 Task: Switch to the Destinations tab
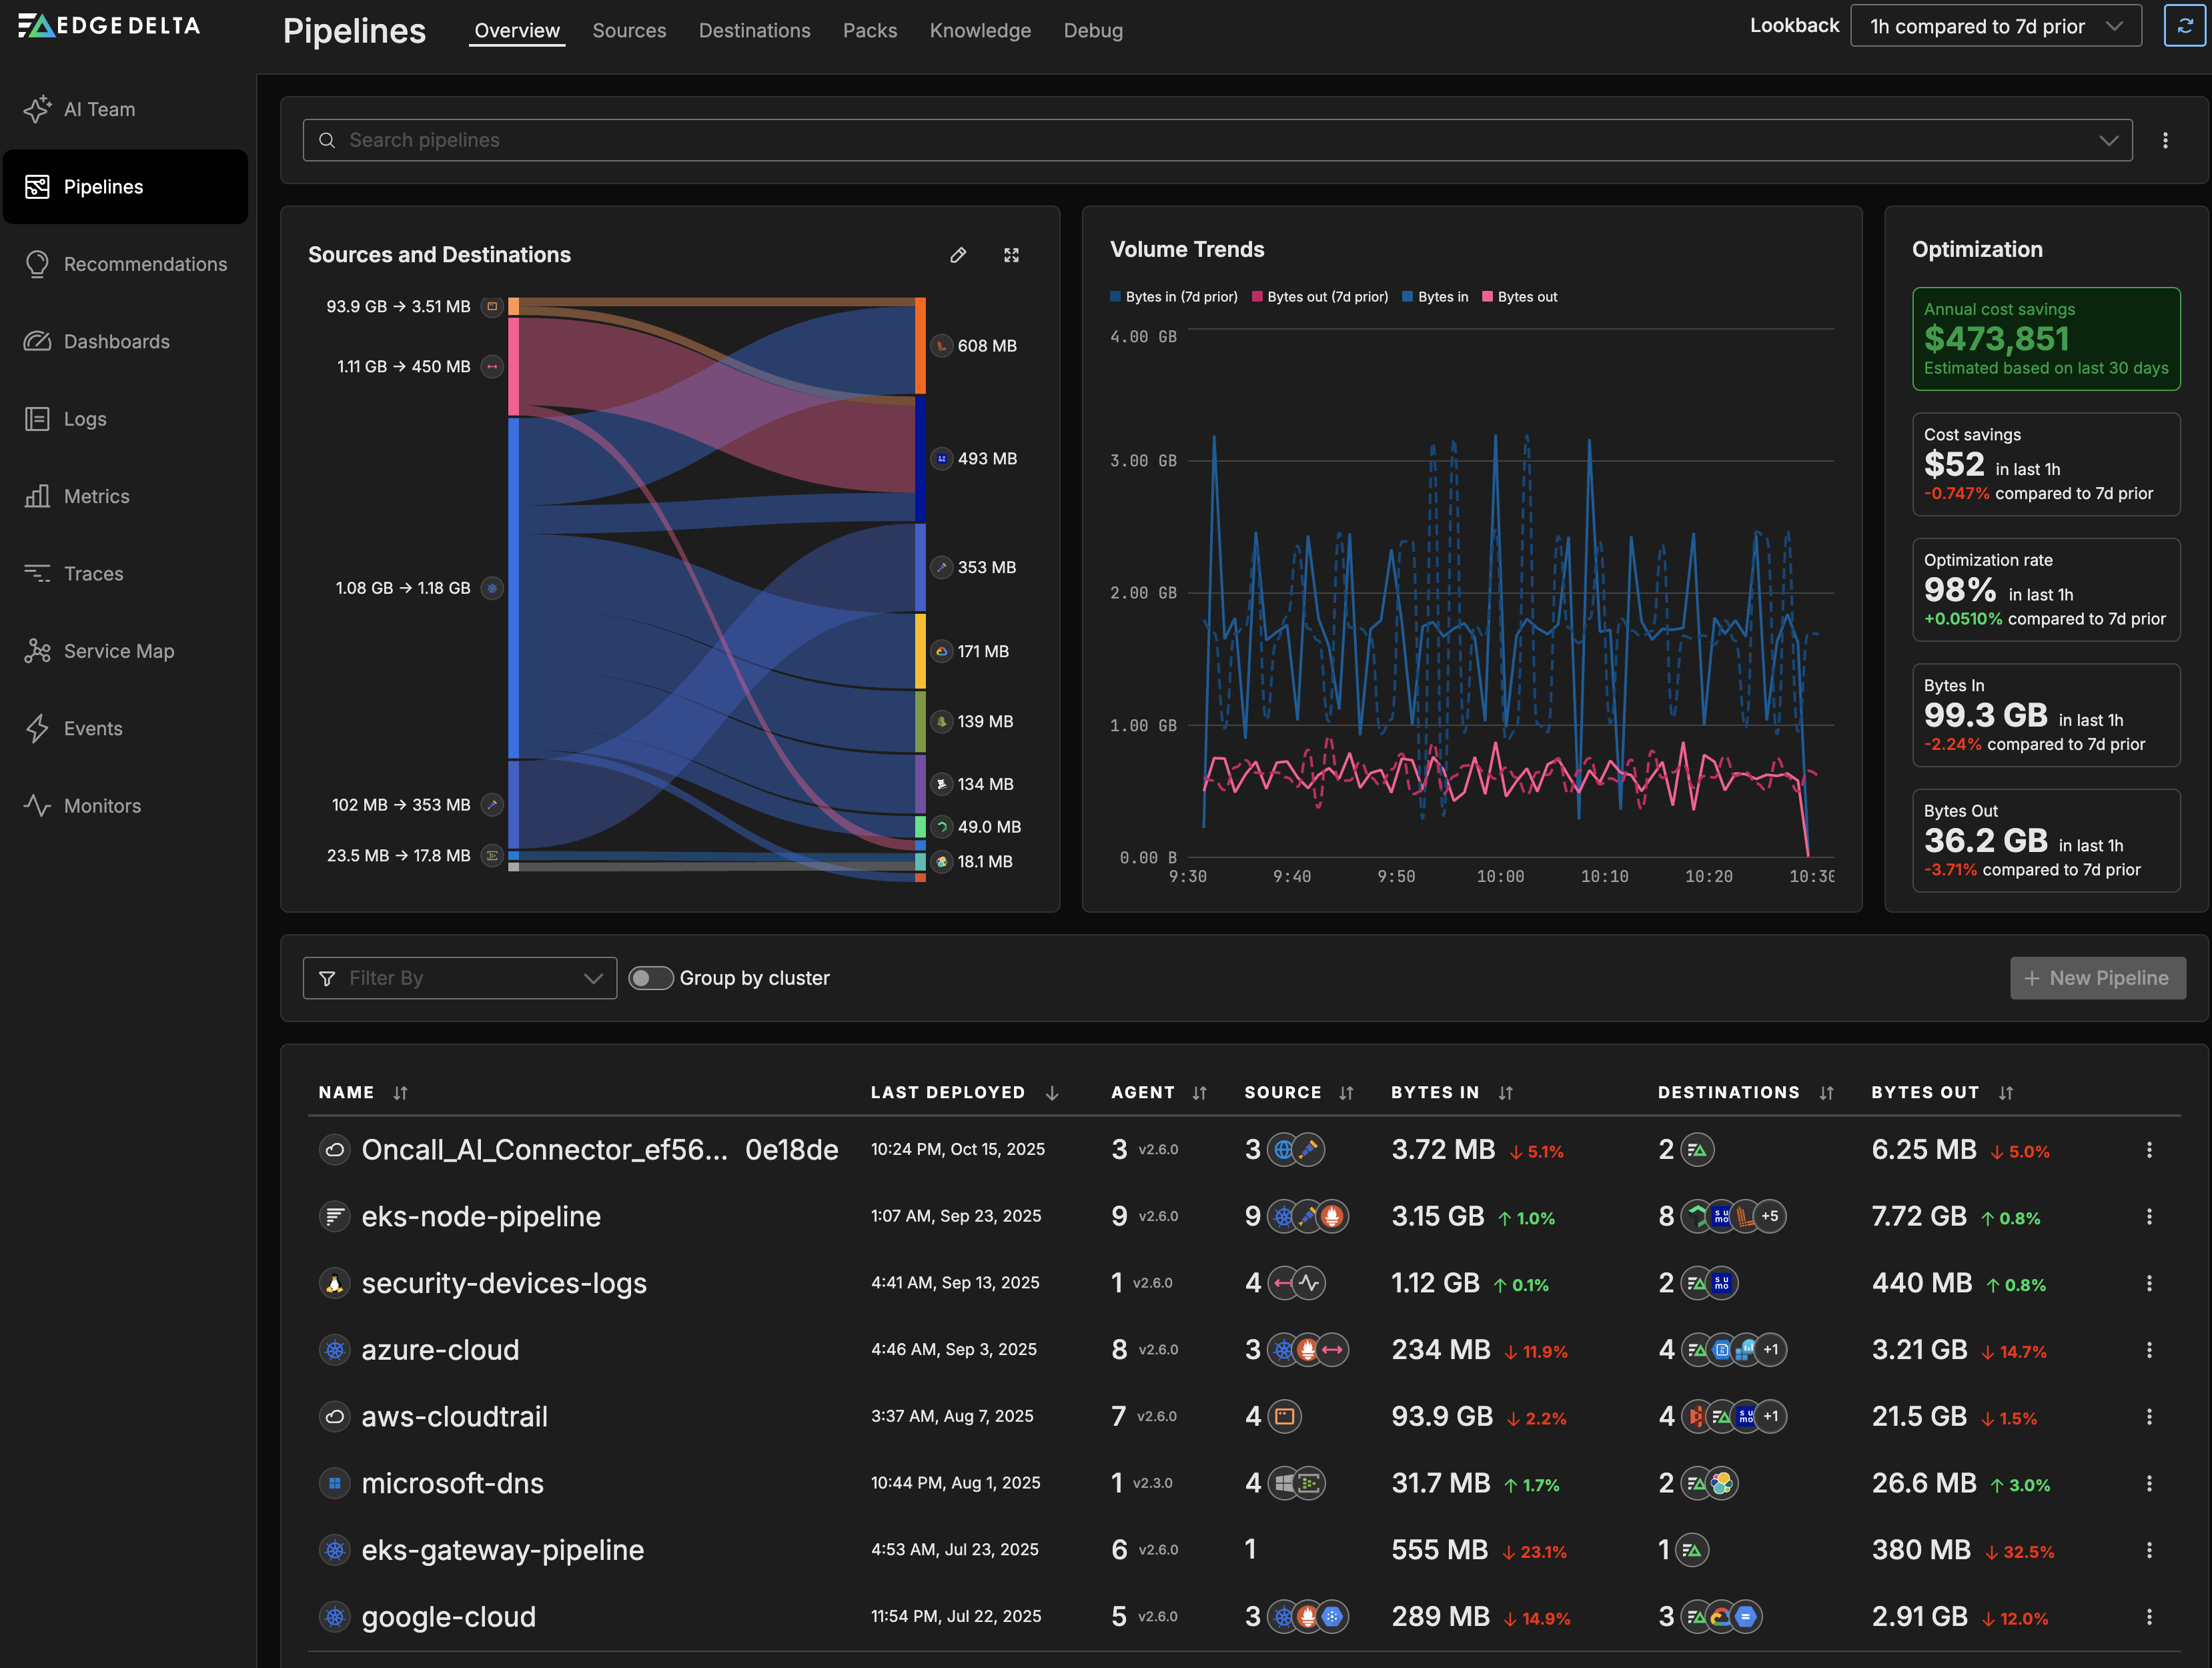(754, 30)
